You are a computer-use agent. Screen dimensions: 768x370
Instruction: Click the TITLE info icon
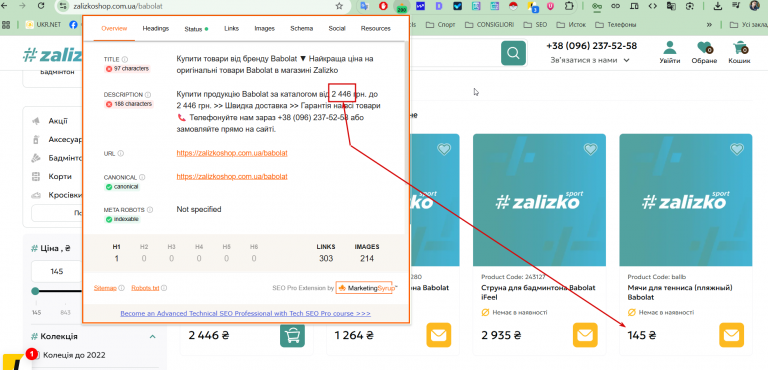coord(125,59)
